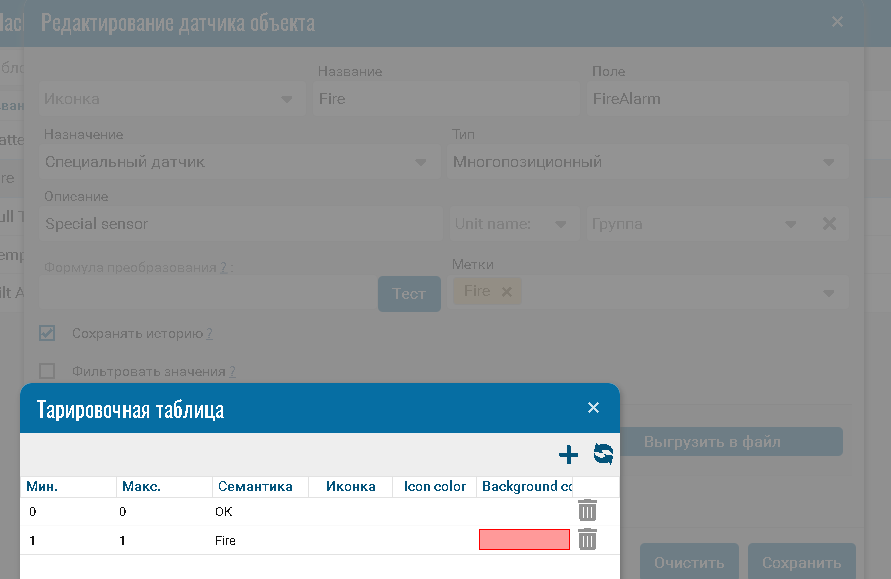Toggle the Сохранять историю checkbox
Screen dimensions: 891x579
(x=47, y=333)
